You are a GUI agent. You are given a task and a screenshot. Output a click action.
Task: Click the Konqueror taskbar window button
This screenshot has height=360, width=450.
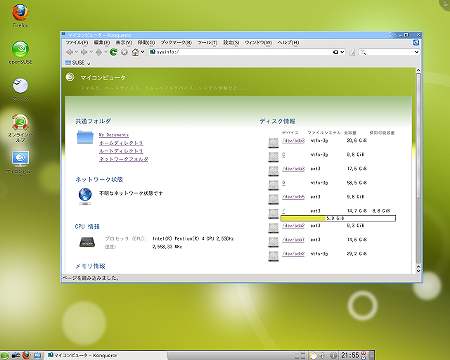[106, 355]
